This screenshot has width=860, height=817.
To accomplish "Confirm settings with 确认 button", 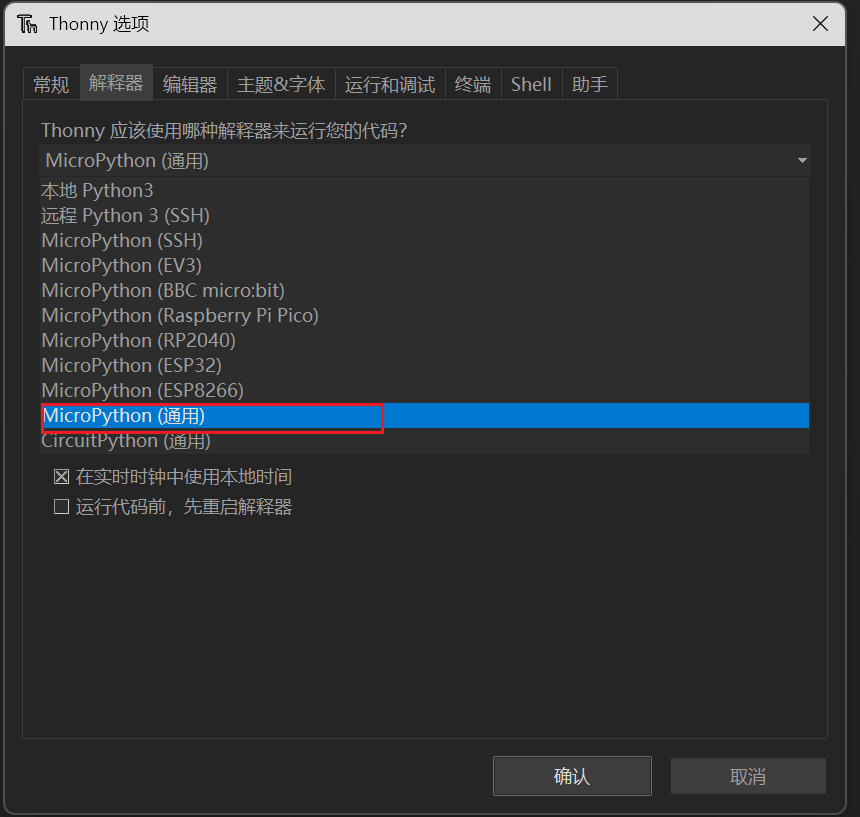I will [572, 776].
